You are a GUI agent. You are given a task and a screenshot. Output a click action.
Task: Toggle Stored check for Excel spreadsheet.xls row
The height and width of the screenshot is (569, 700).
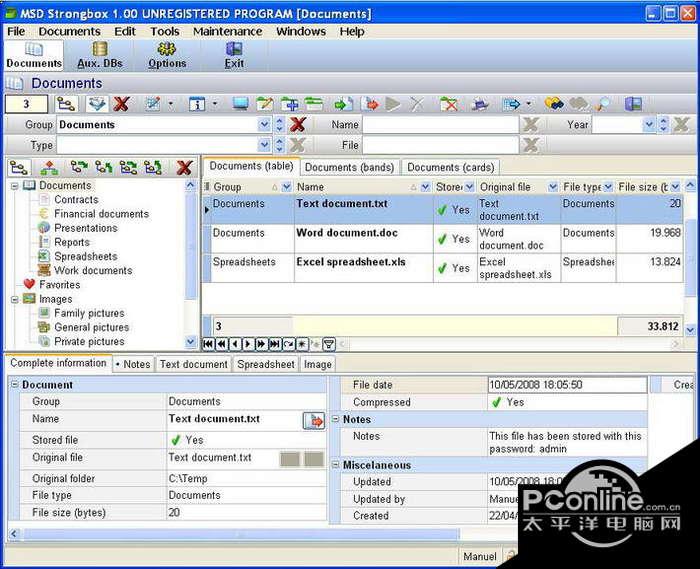coord(442,269)
